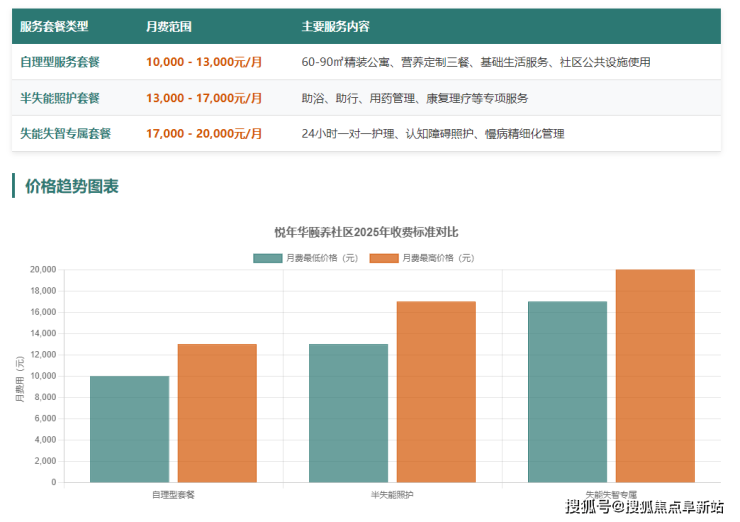Image resolution: width=740 pixels, height=522 pixels.
Task: Click the 10,000 - 13,000元/月 price
Action: pyautogui.click(x=204, y=62)
